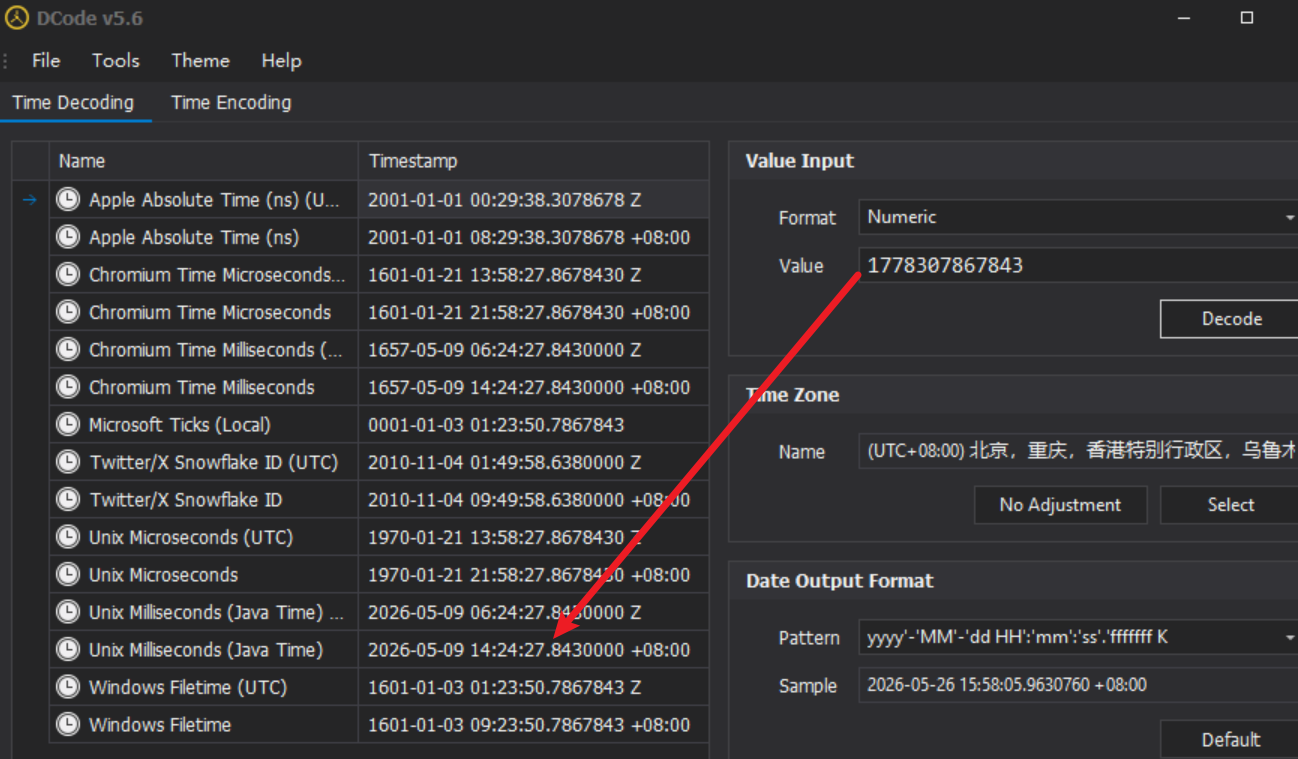Click clock icon for Chromium Time Microseconds row
Image resolution: width=1298 pixels, height=759 pixels.
[68, 313]
